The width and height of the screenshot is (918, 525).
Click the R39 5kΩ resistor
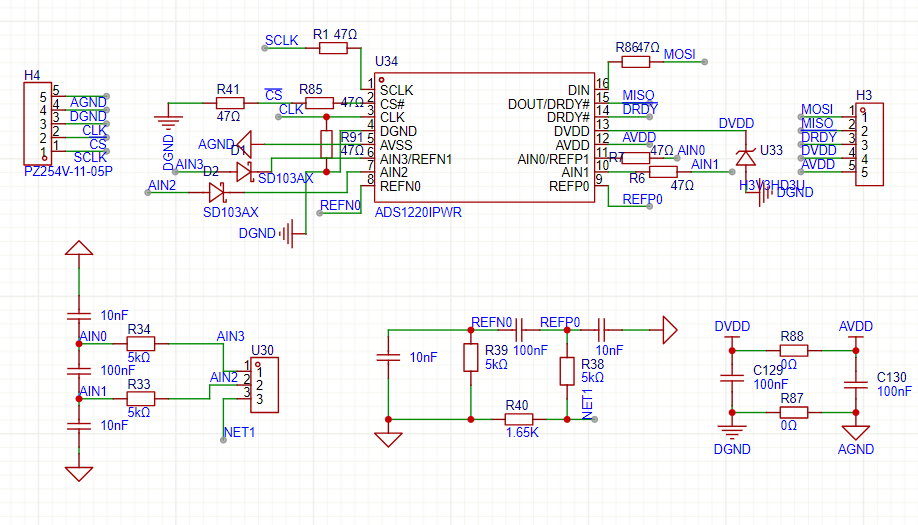click(x=471, y=357)
